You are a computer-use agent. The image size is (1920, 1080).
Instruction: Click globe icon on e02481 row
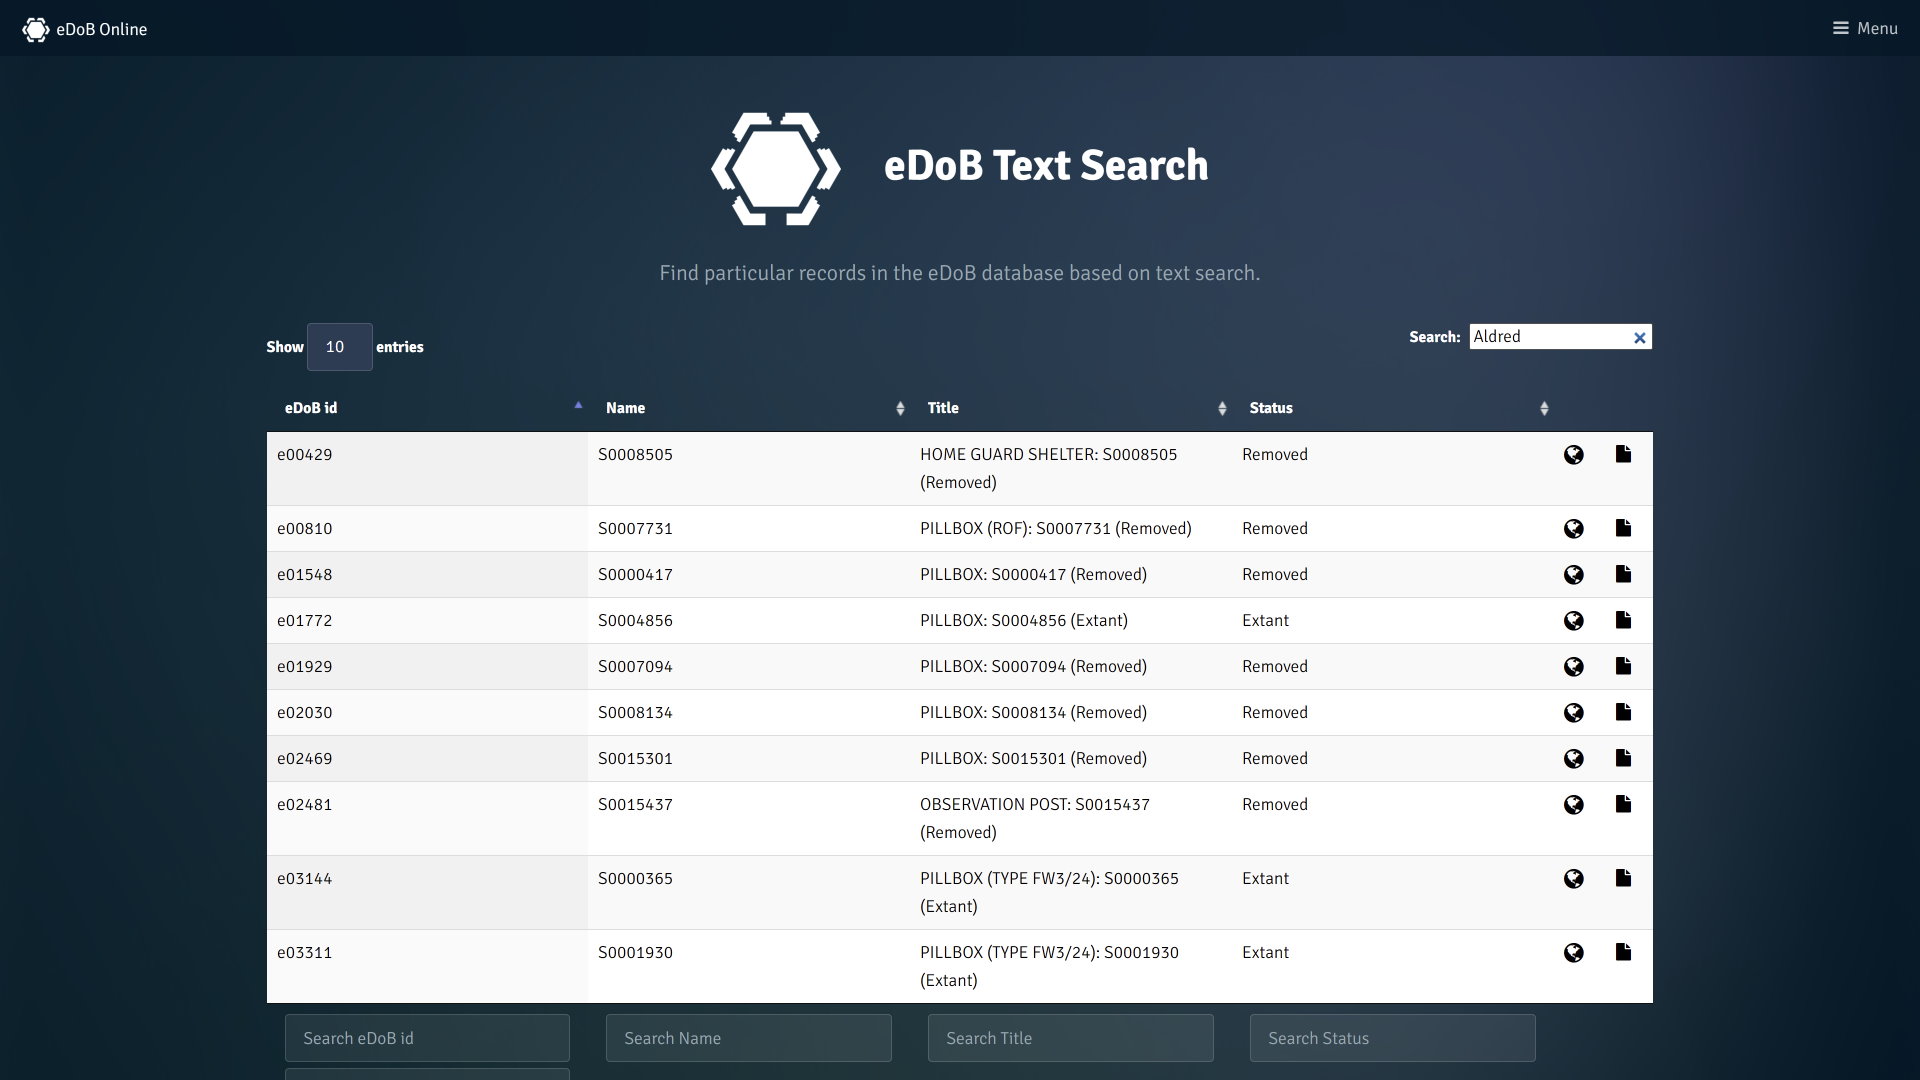1573,805
